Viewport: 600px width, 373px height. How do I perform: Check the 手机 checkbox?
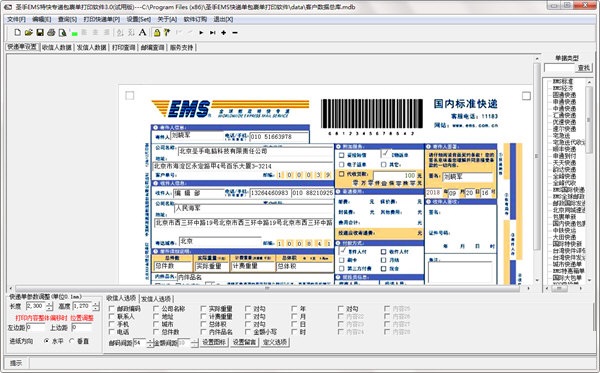(x=112, y=324)
